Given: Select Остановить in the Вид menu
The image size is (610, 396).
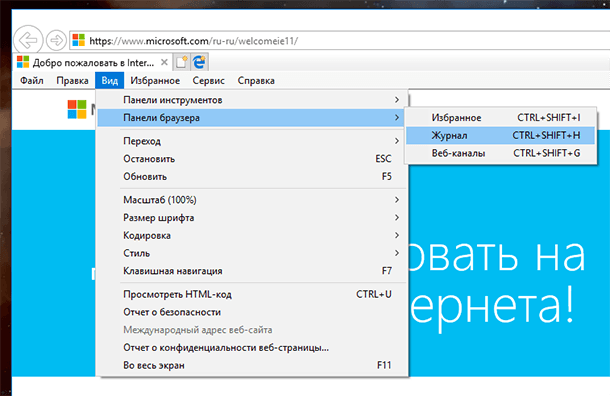Looking at the screenshot, I should coord(252,159).
